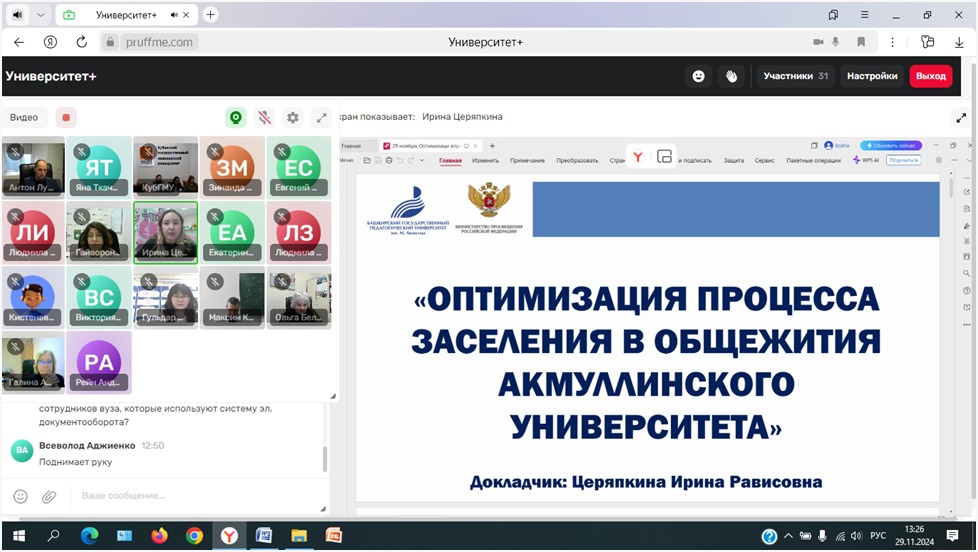Open video panel gear settings
Viewport: 978px width, 552px height.
pos(293,117)
